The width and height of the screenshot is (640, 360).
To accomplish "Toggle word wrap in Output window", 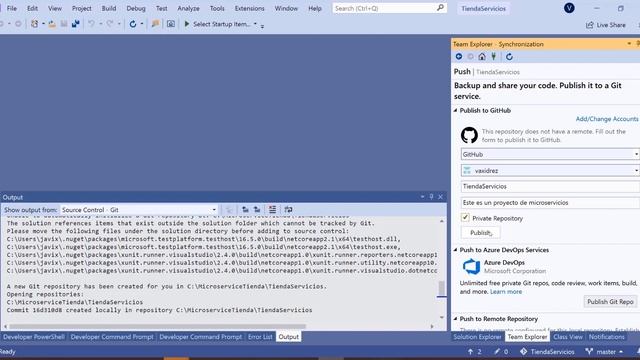I will tap(288, 209).
